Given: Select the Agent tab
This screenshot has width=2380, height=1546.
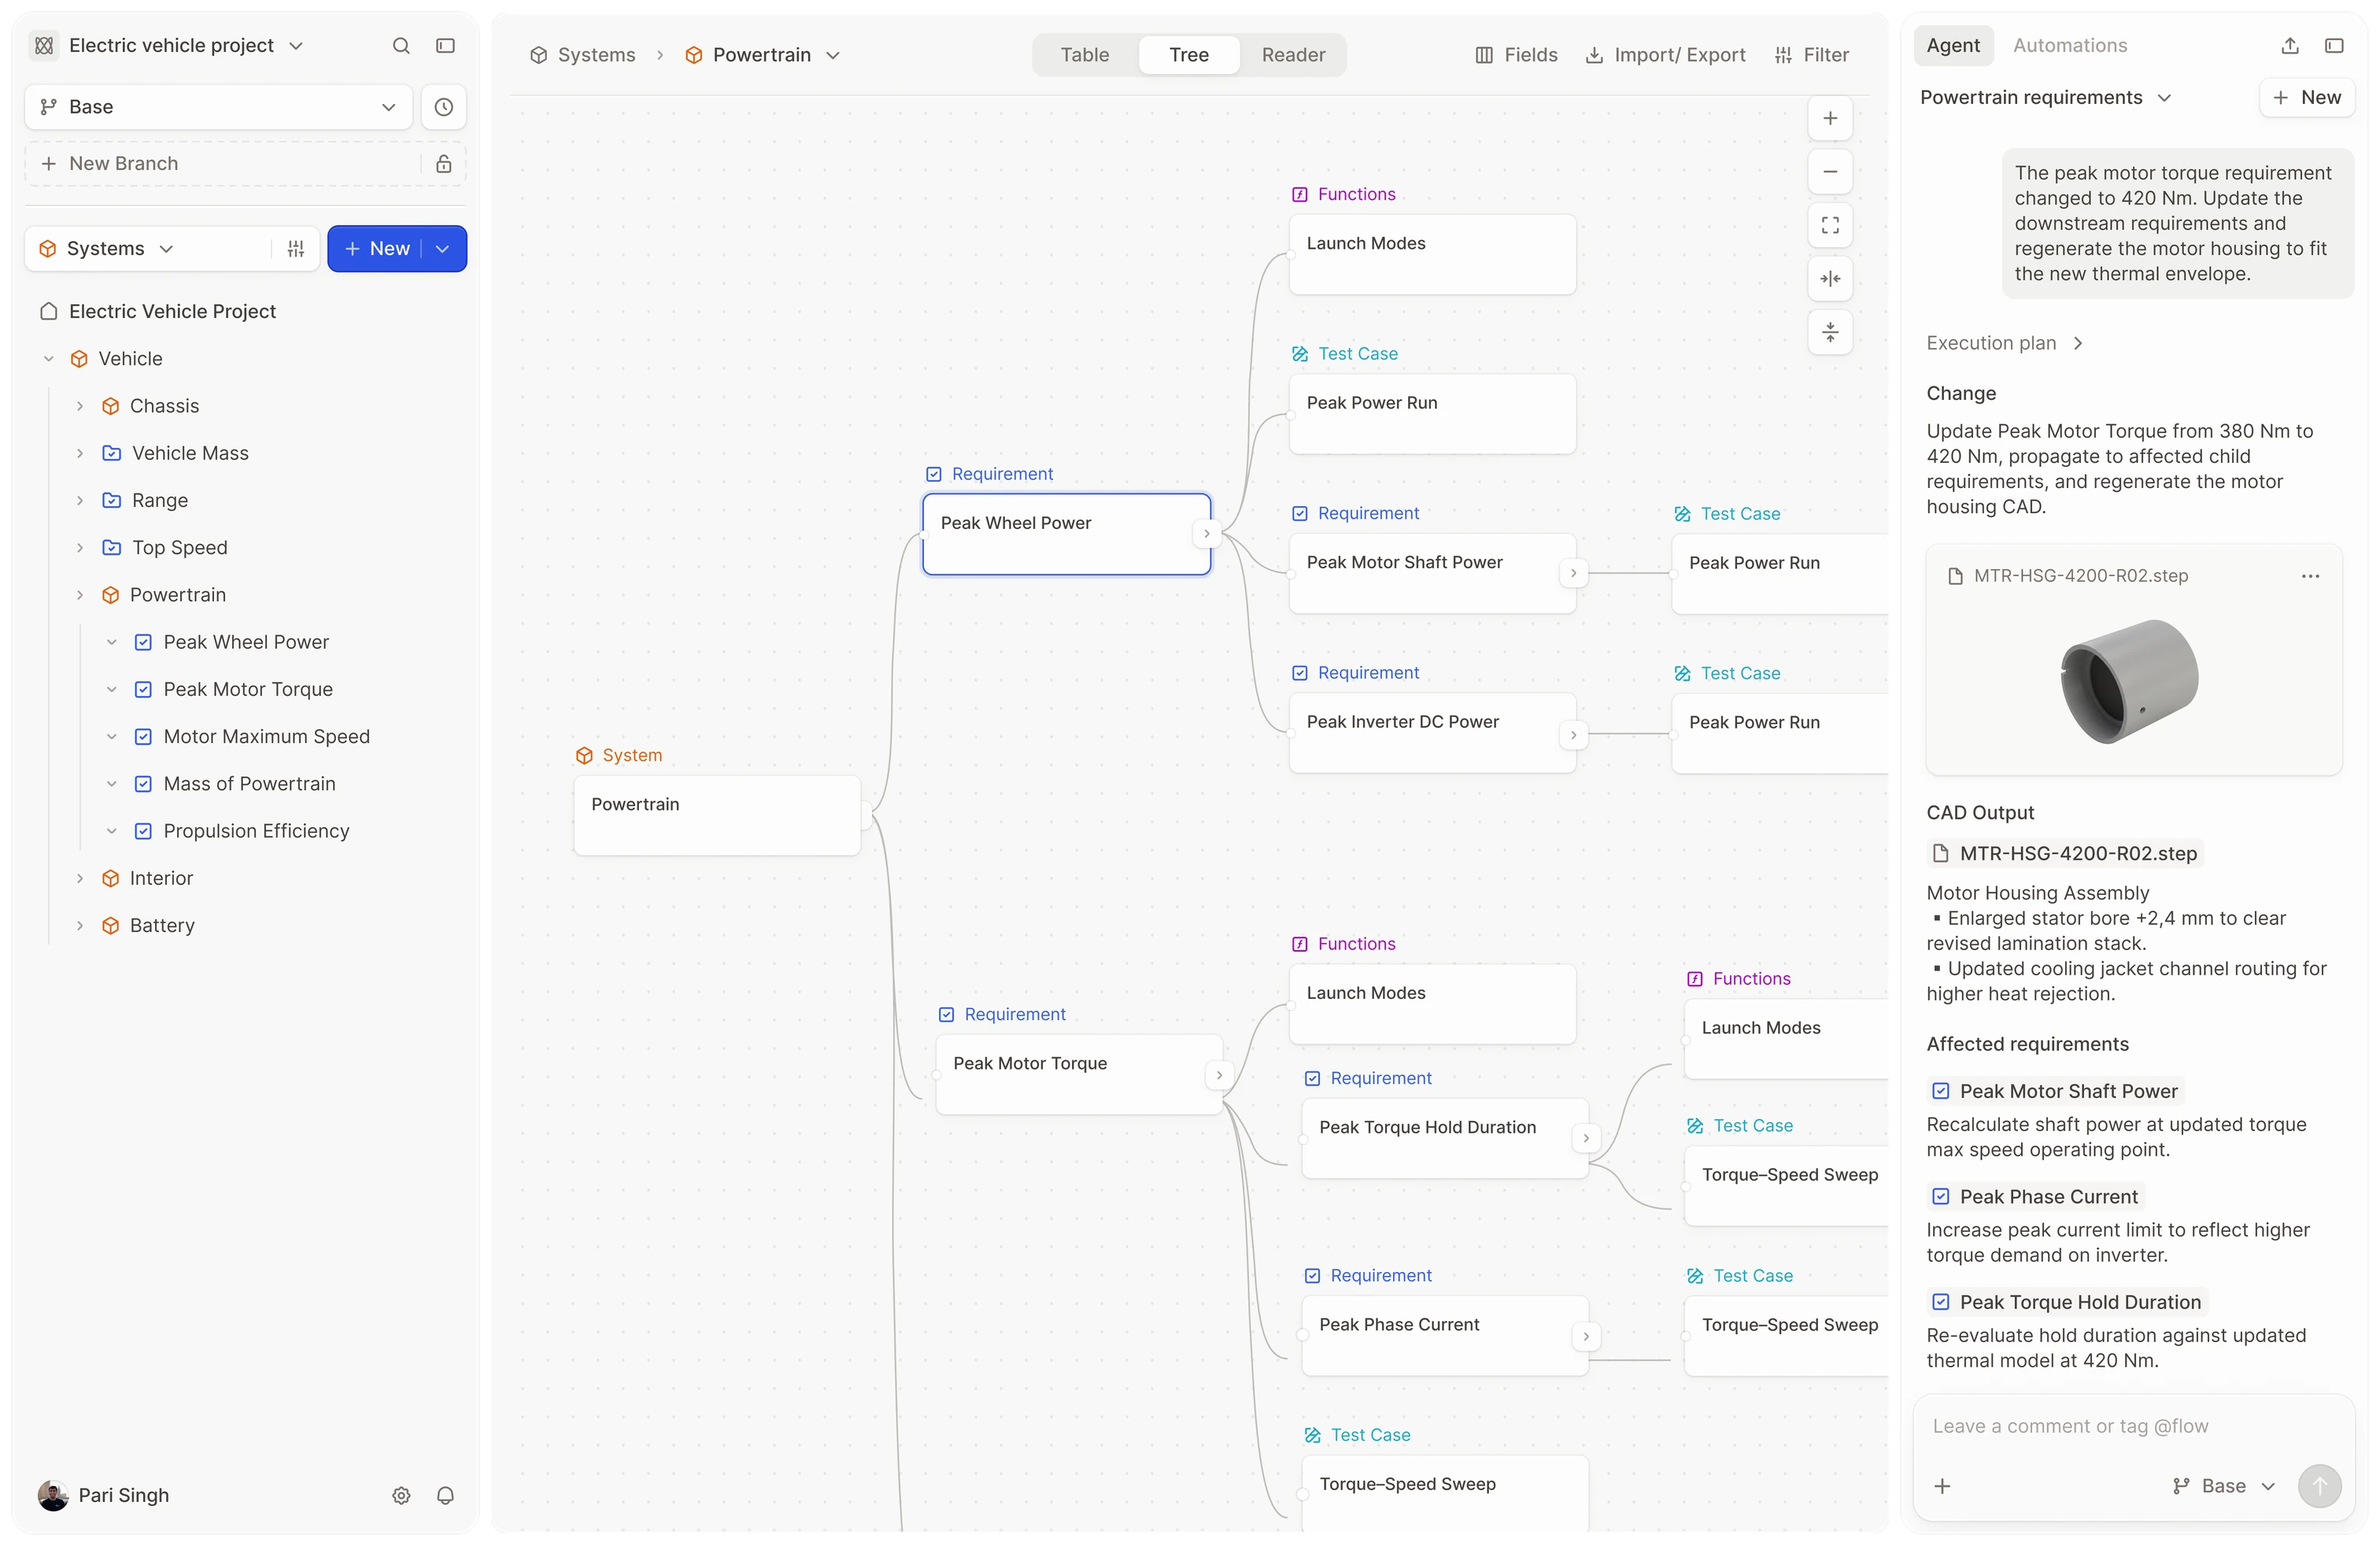Looking at the screenshot, I should click(x=1952, y=46).
